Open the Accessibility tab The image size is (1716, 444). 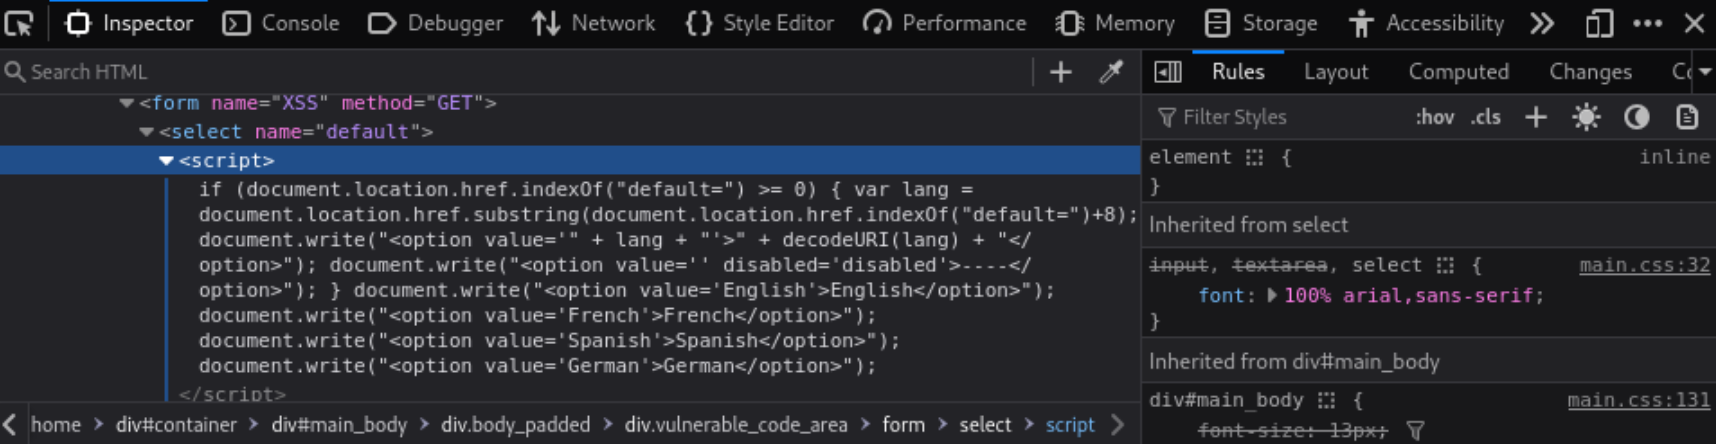1426,23
